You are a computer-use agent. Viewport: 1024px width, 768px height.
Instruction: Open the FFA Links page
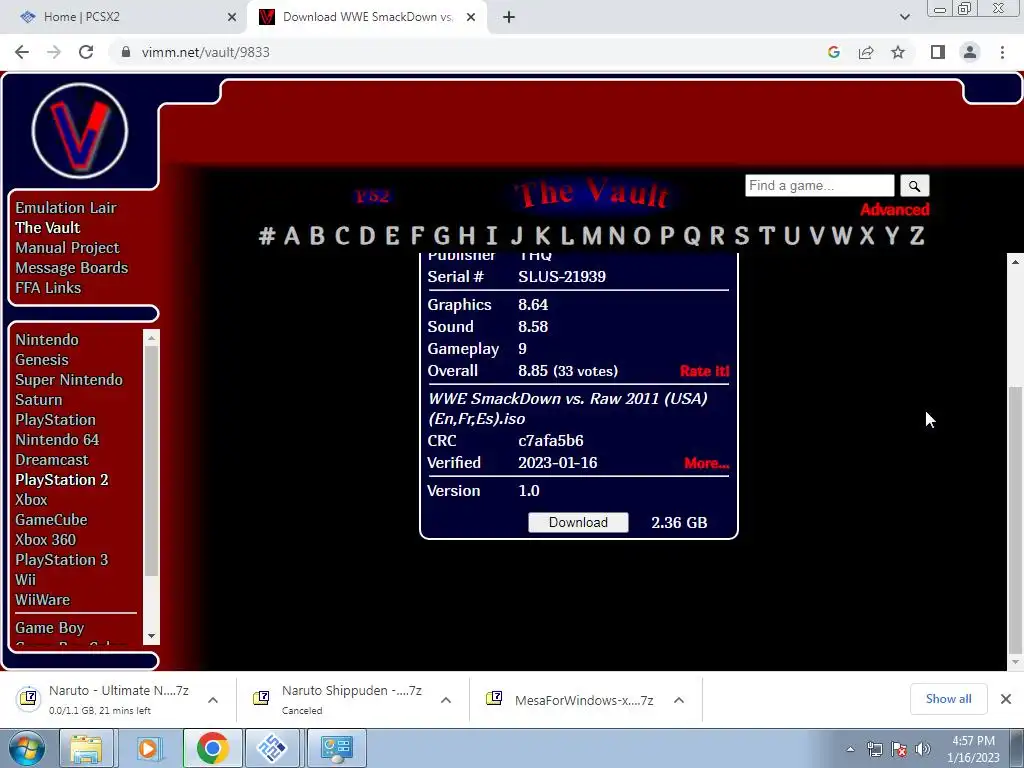(48, 288)
